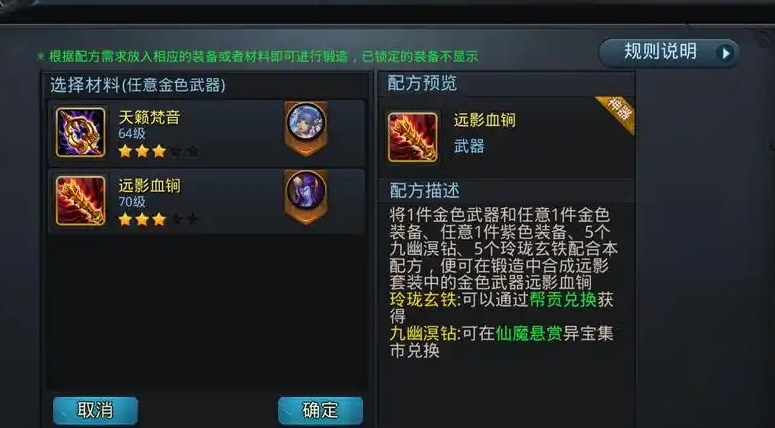Choose the 远影血锏 70级 row

(x=207, y=201)
